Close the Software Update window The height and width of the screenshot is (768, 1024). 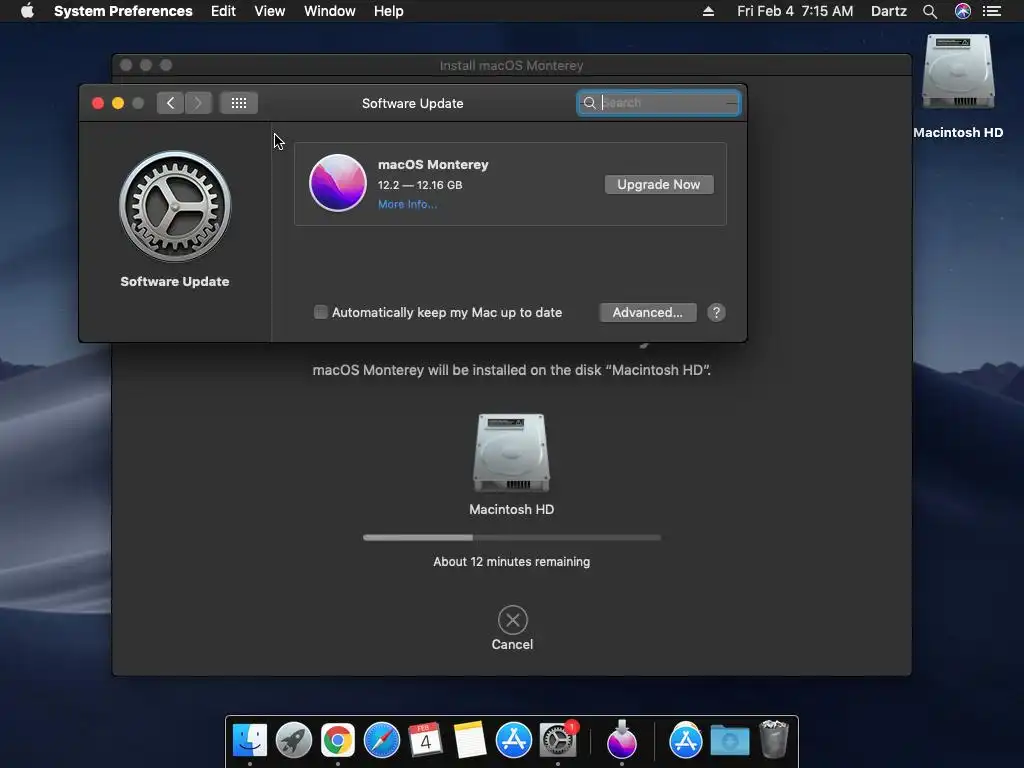(98, 103)
